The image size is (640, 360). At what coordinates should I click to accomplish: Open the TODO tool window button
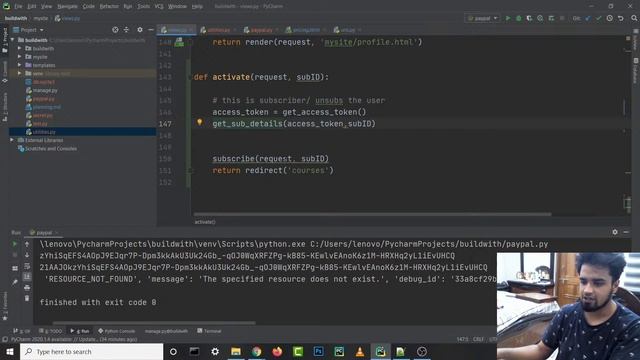point(51,331)
